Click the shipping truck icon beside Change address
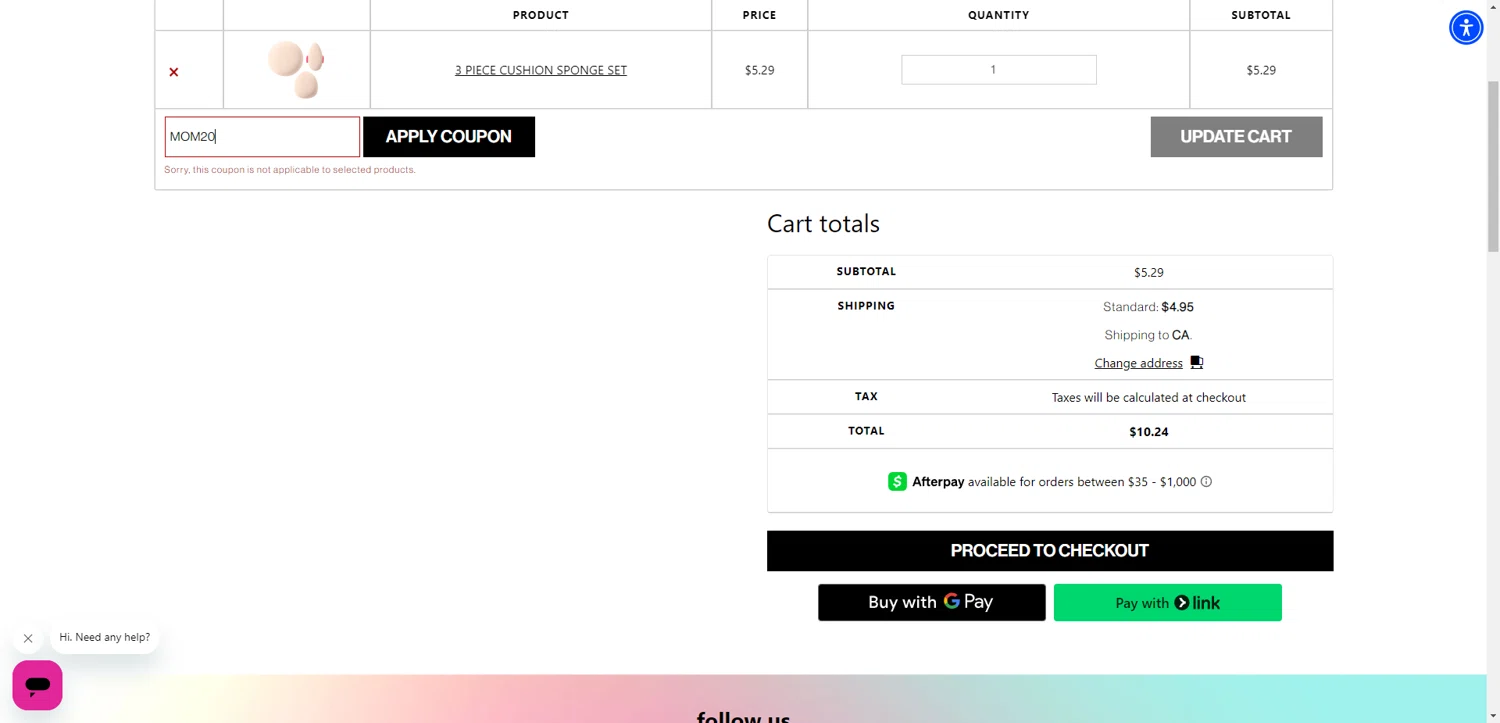The width and height of the screenshot is (1500, 723). click(1197, 363)
